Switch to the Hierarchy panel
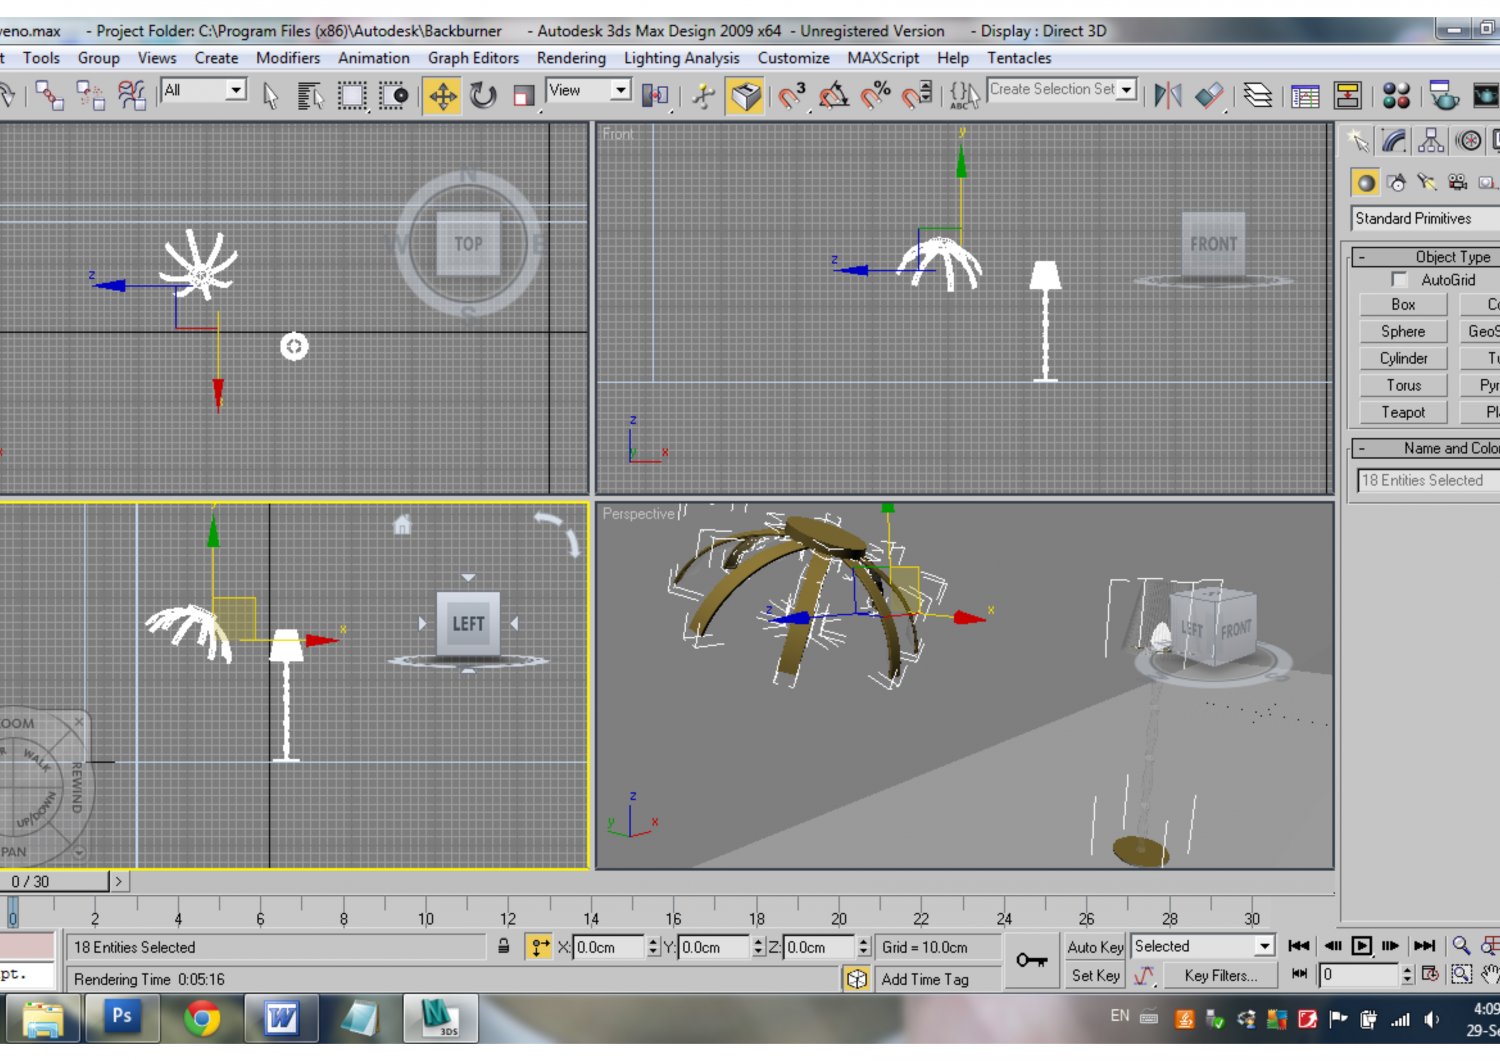 pos(1430,141)
